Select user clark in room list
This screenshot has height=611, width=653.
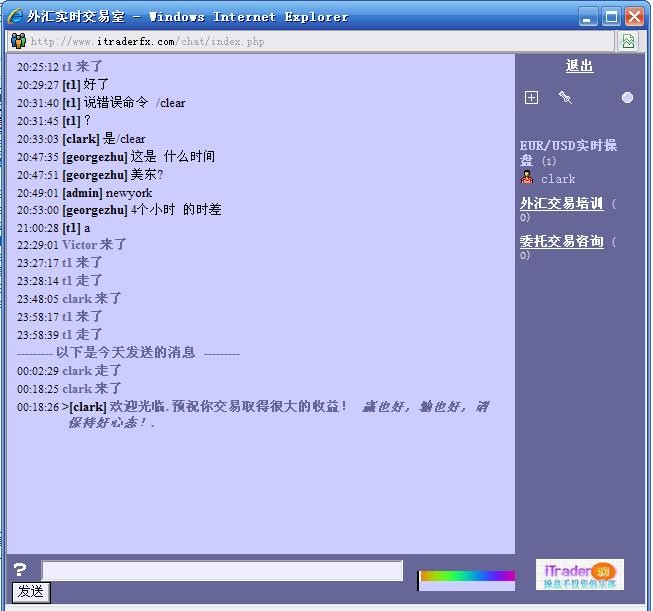tap(558, 179)
